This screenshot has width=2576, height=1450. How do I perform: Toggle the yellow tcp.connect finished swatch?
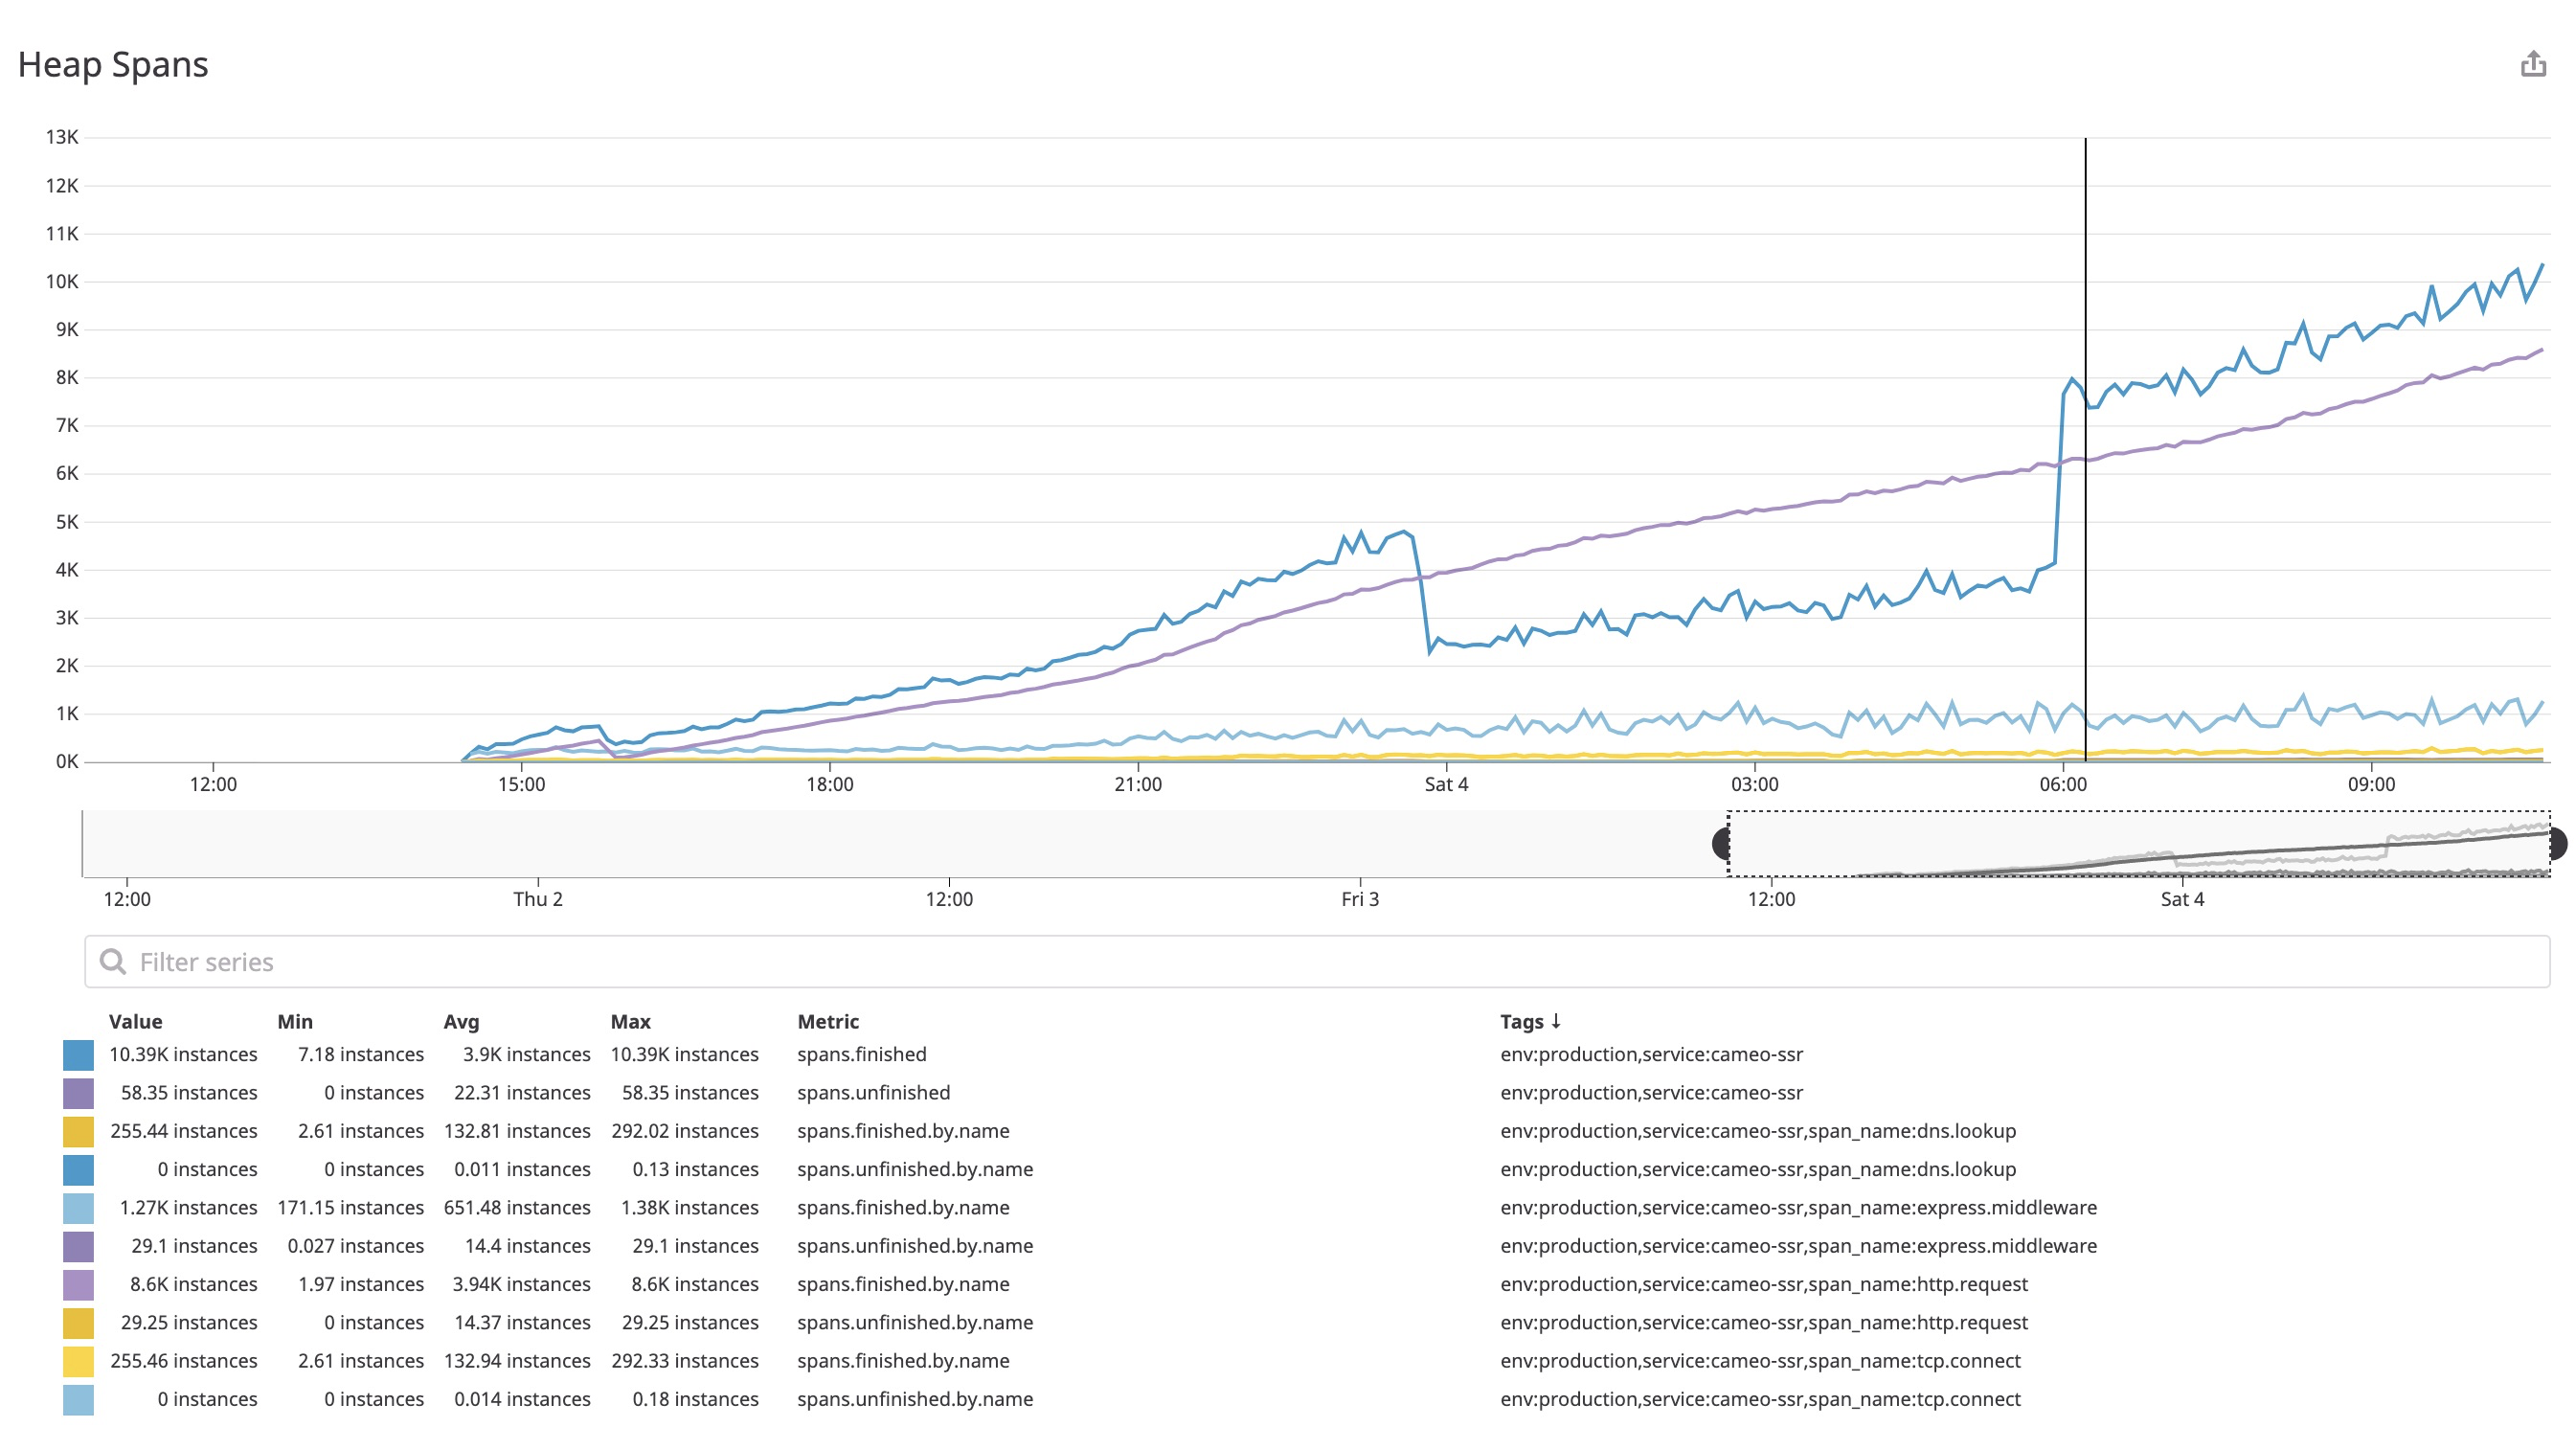[x=79, y=1361]
